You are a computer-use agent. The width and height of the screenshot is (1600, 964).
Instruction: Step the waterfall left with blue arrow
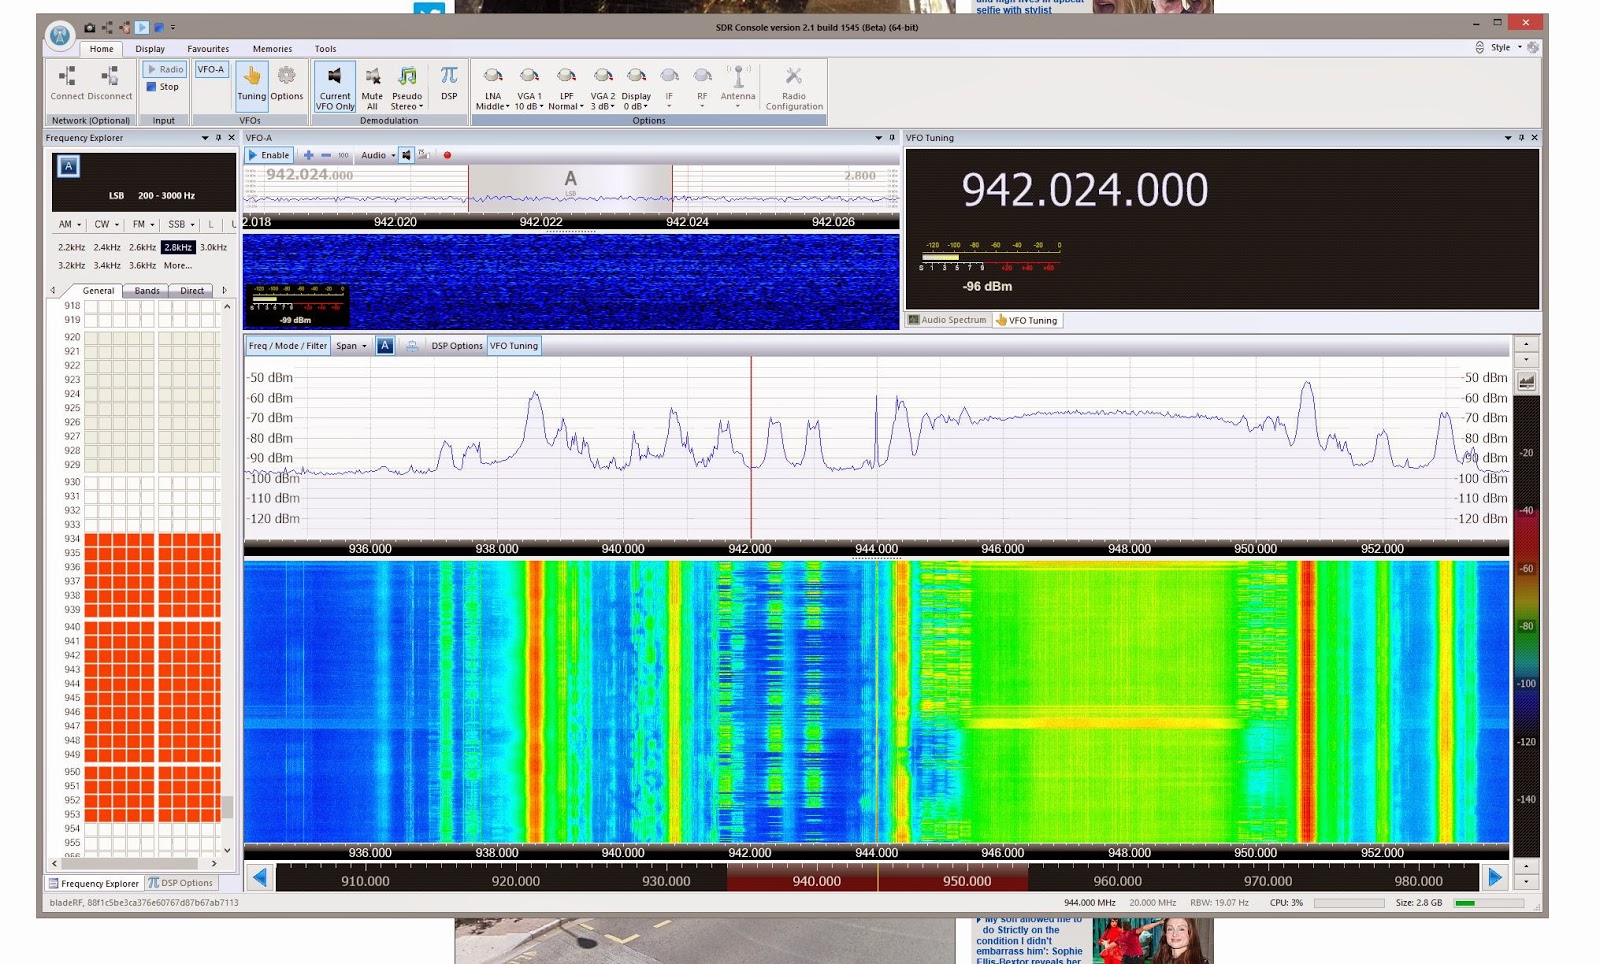(260, 878)
